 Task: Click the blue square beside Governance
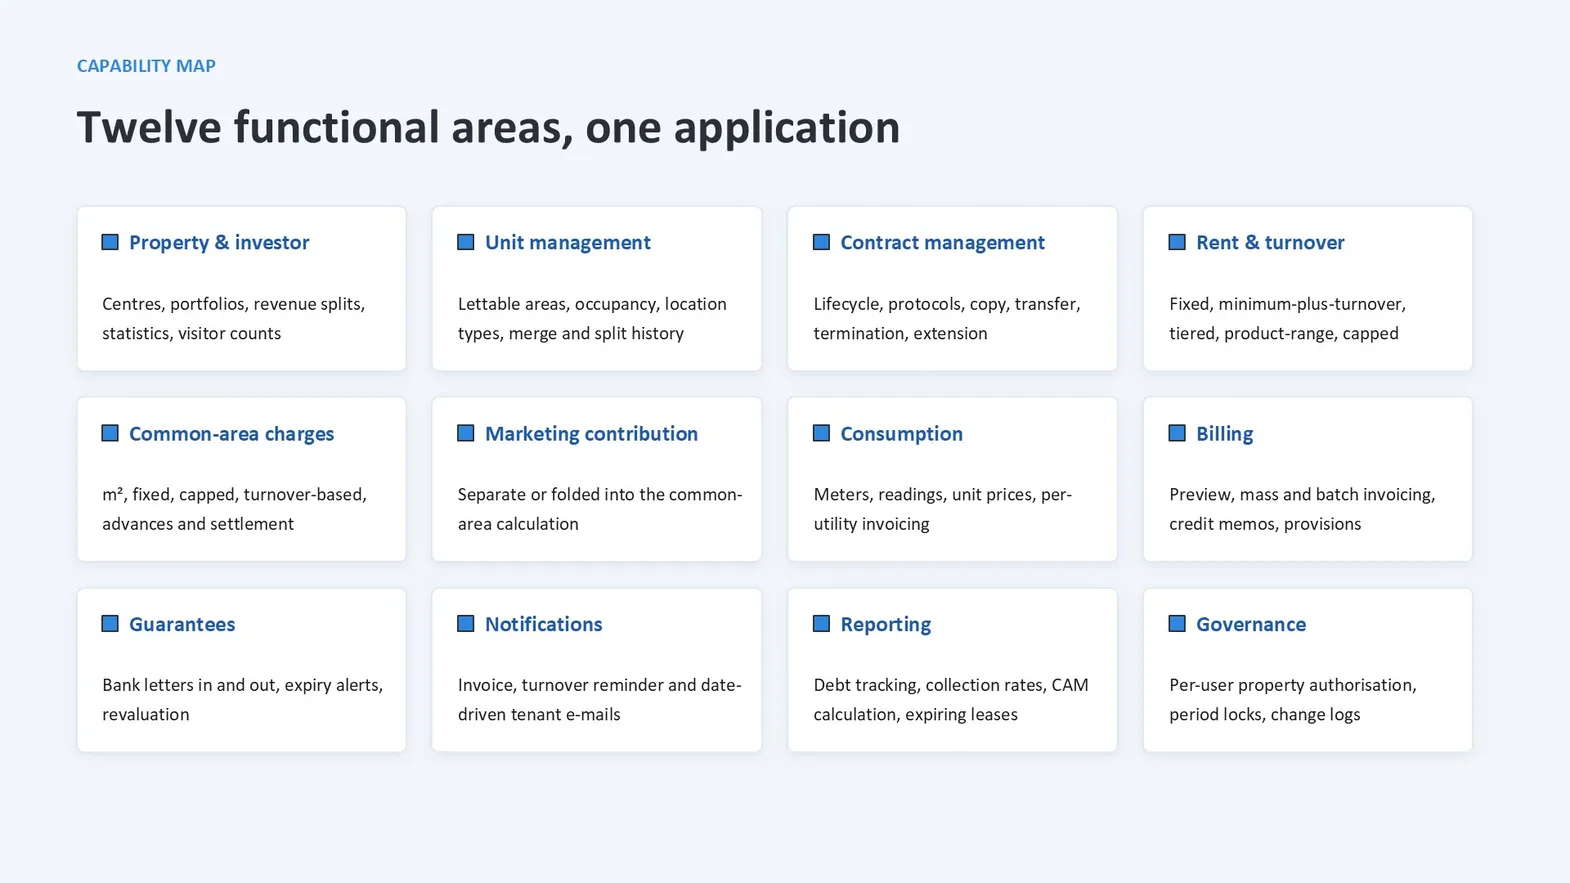[1177, 624]
